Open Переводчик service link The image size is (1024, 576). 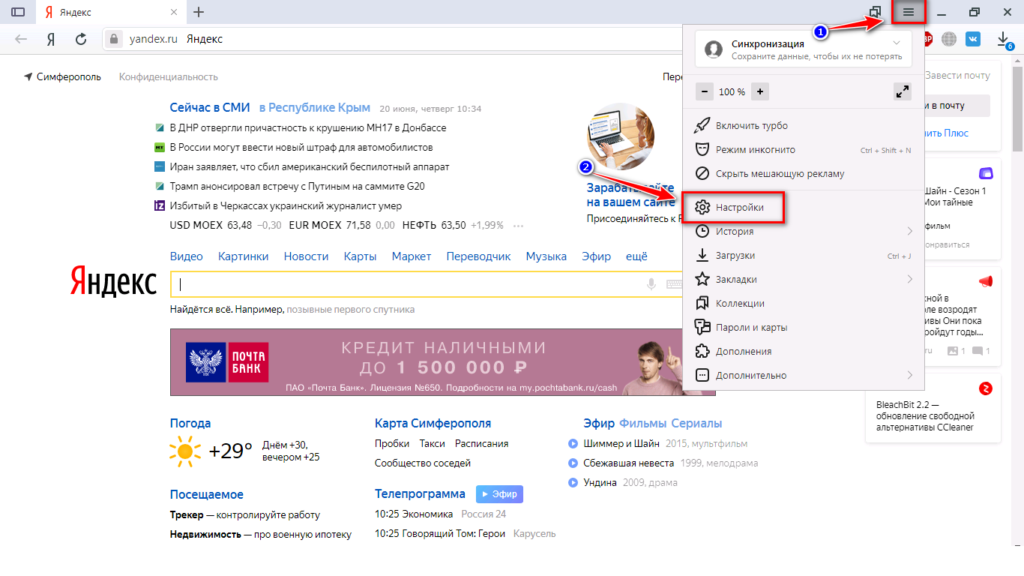[x=478, y=257]
